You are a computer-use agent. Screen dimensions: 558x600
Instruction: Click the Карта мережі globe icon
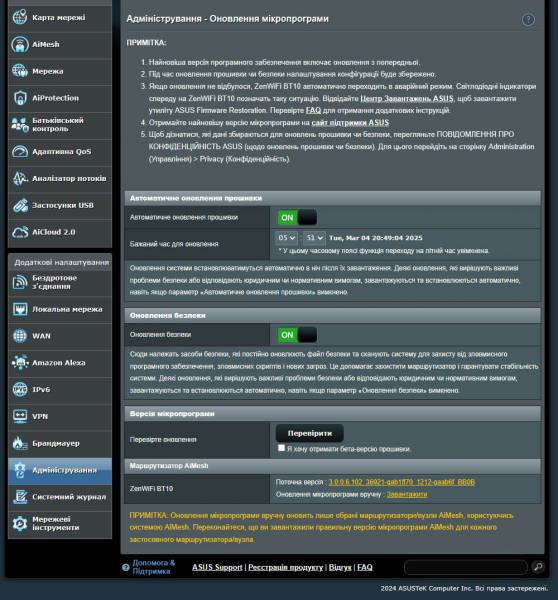pos(20,17)
